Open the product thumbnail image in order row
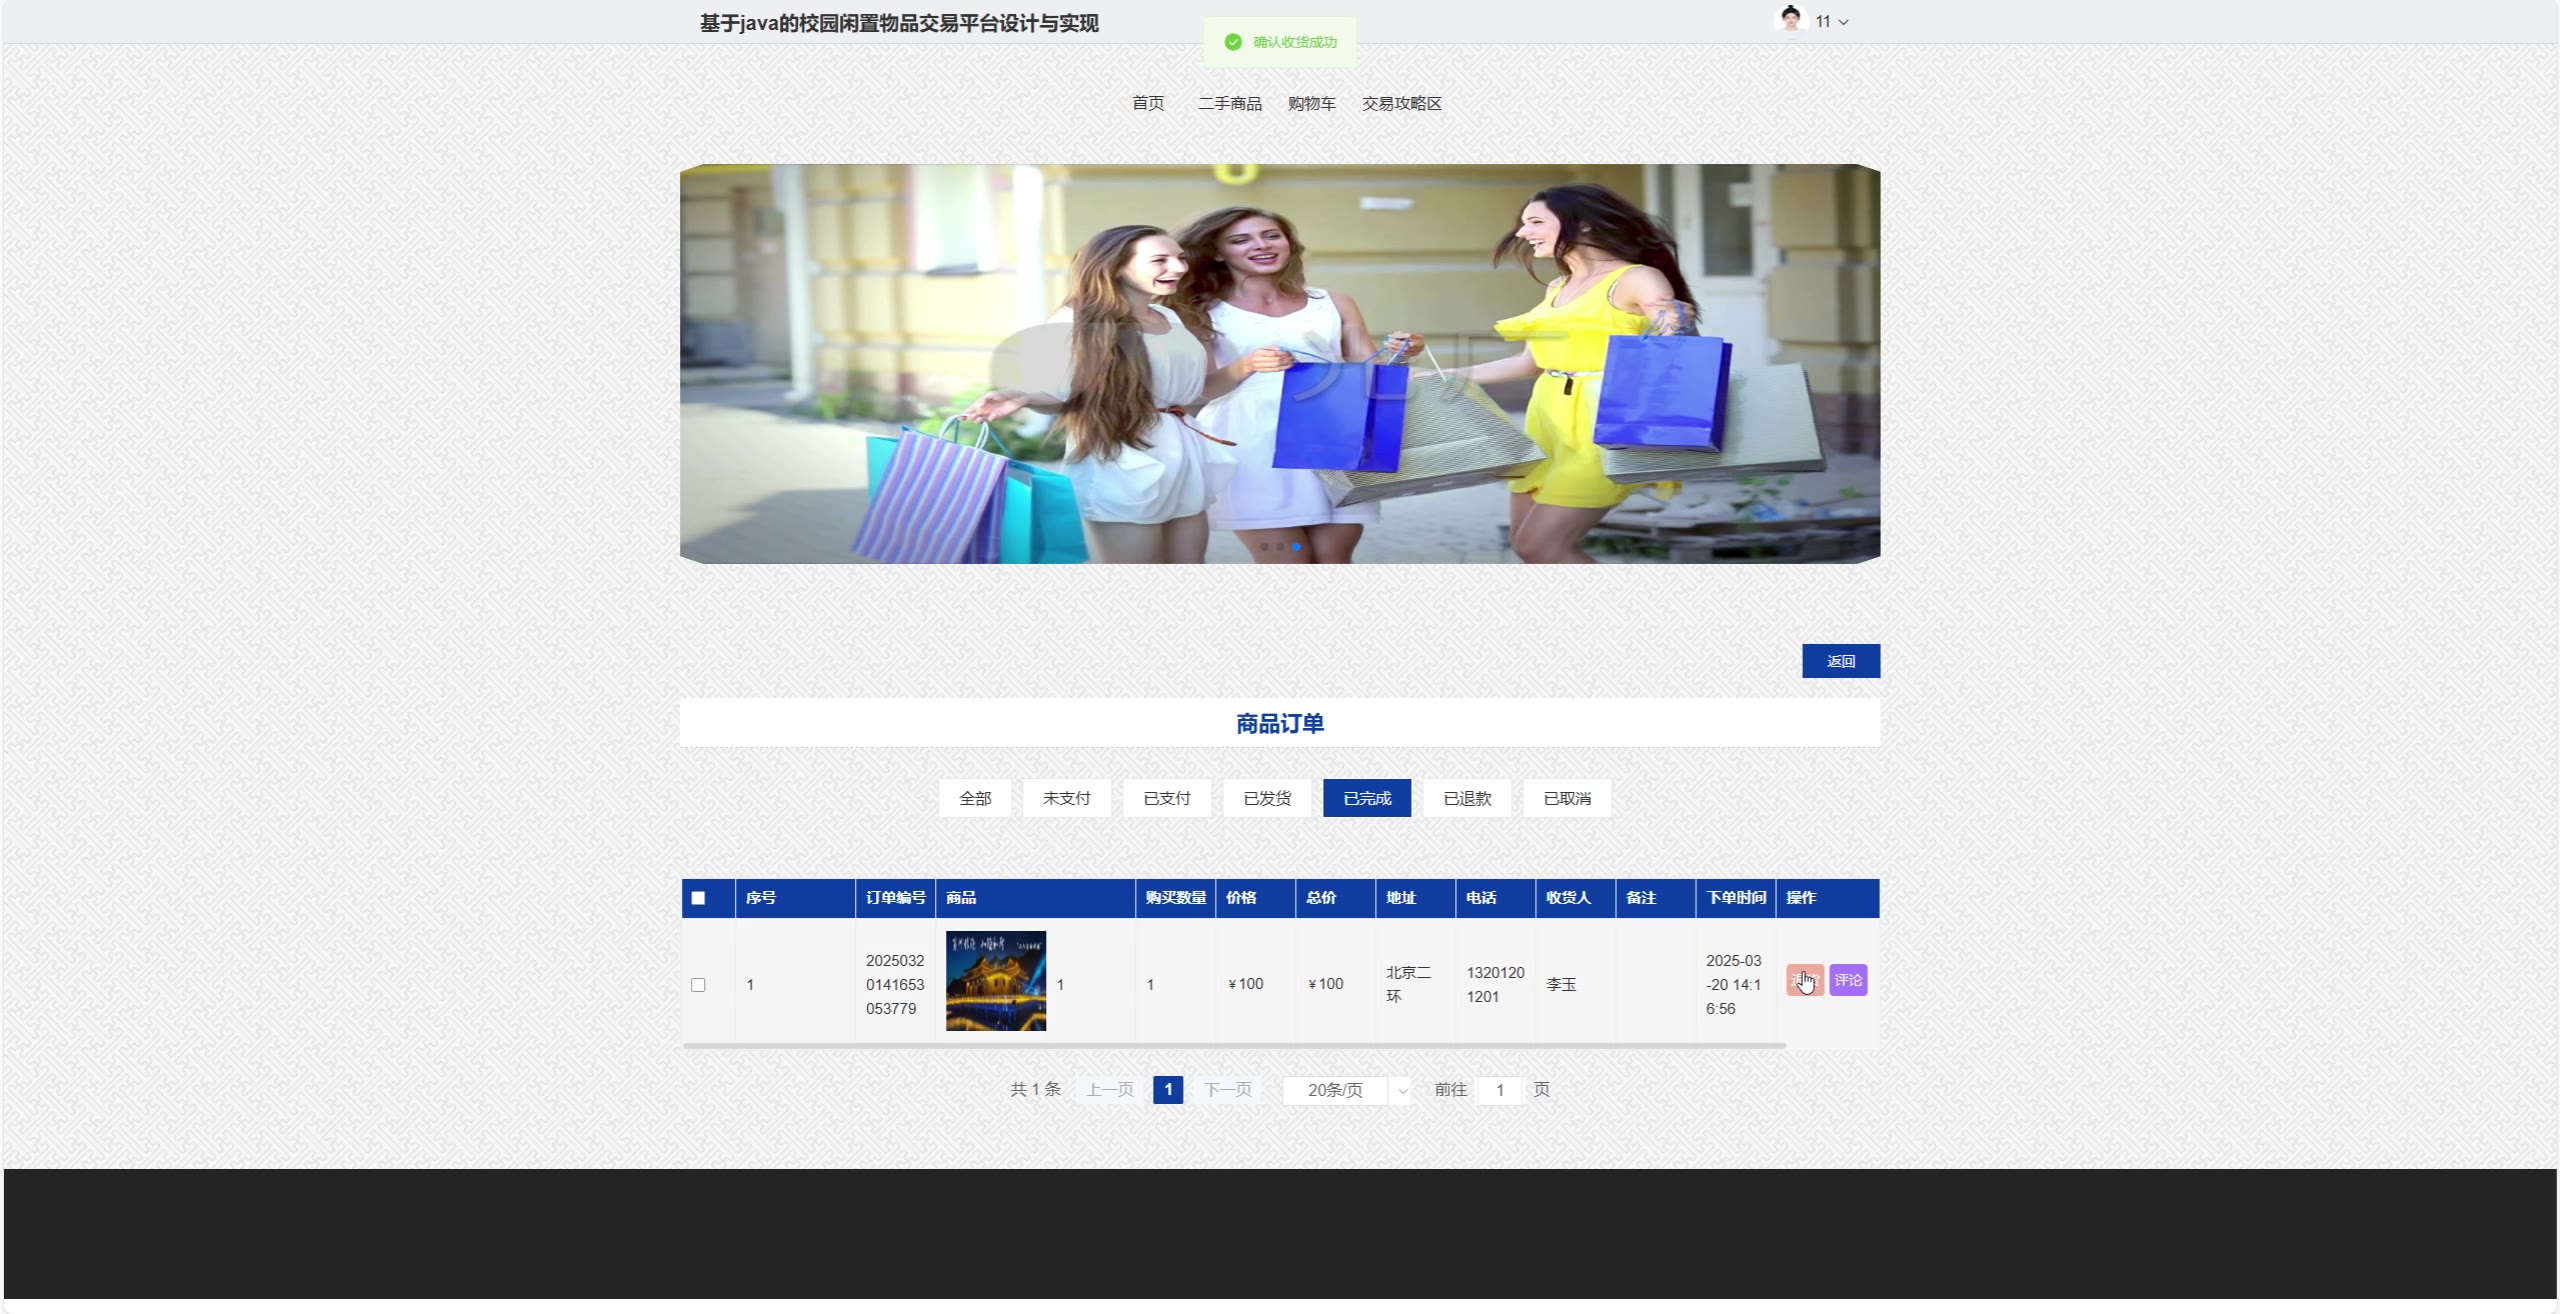The image size is (2560, 1314). 995,981
